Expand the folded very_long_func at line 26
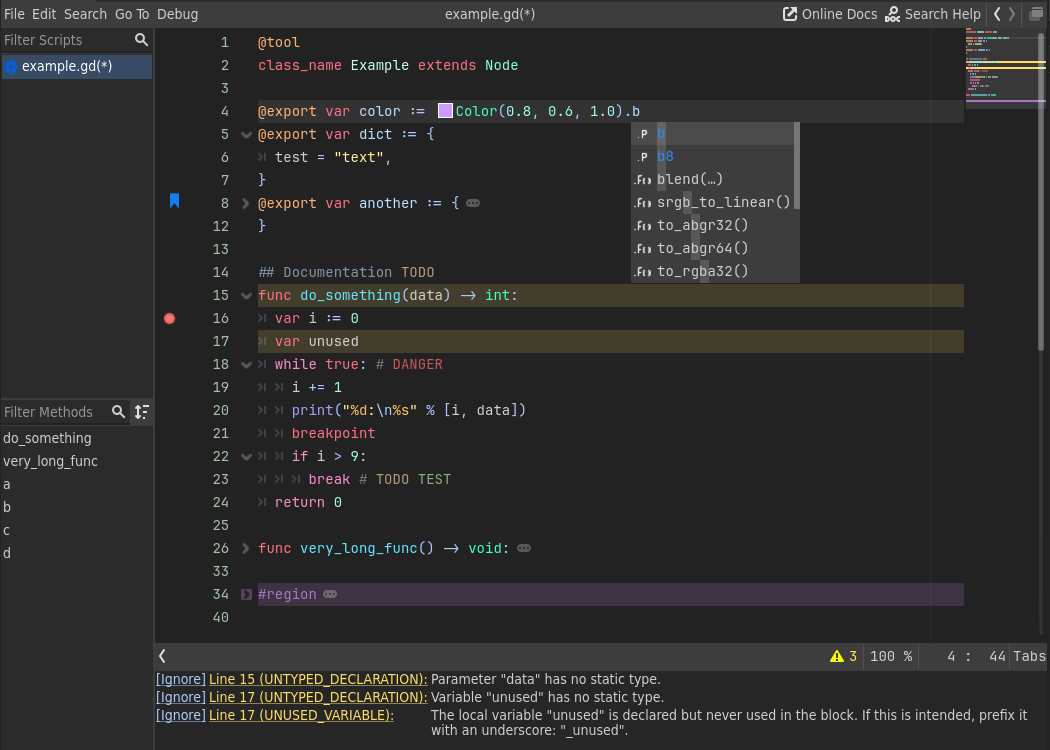This screenshot has height=750, width=1050. coord(246,548)
